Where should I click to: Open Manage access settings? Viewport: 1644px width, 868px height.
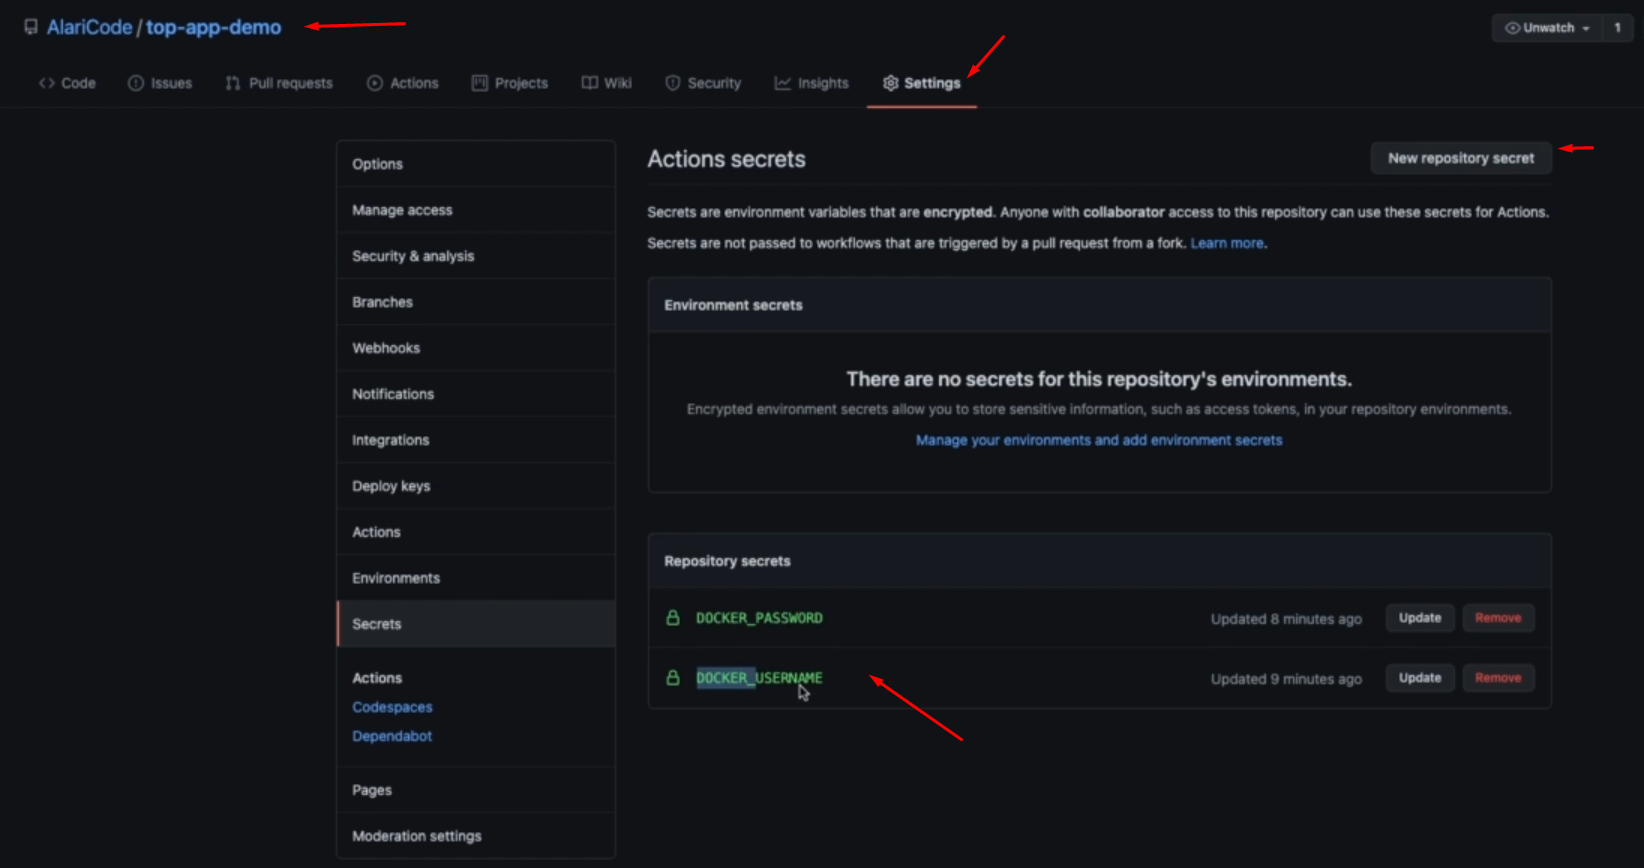pos(476,210)
